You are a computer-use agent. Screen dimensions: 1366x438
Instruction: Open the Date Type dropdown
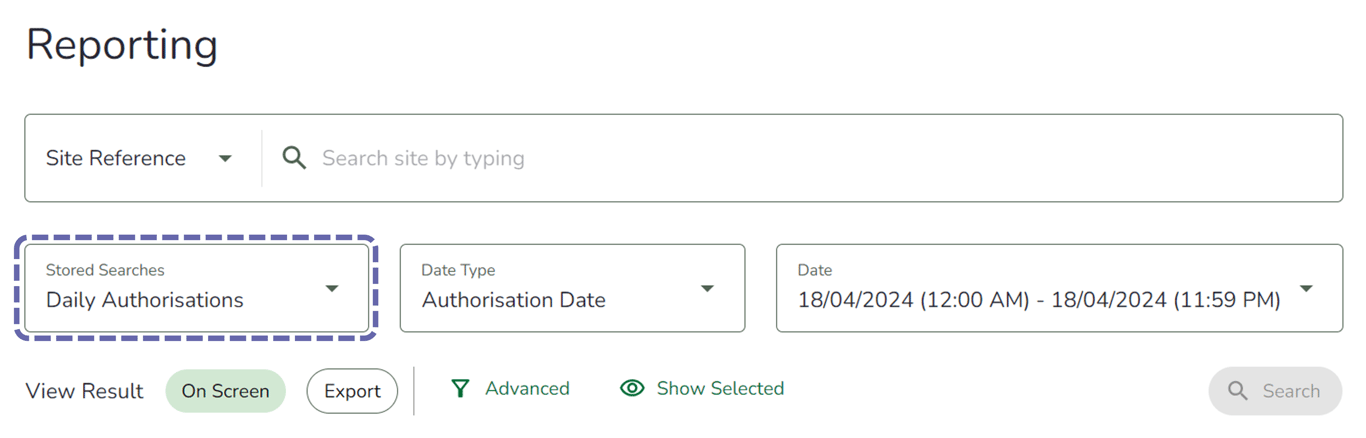572,288
